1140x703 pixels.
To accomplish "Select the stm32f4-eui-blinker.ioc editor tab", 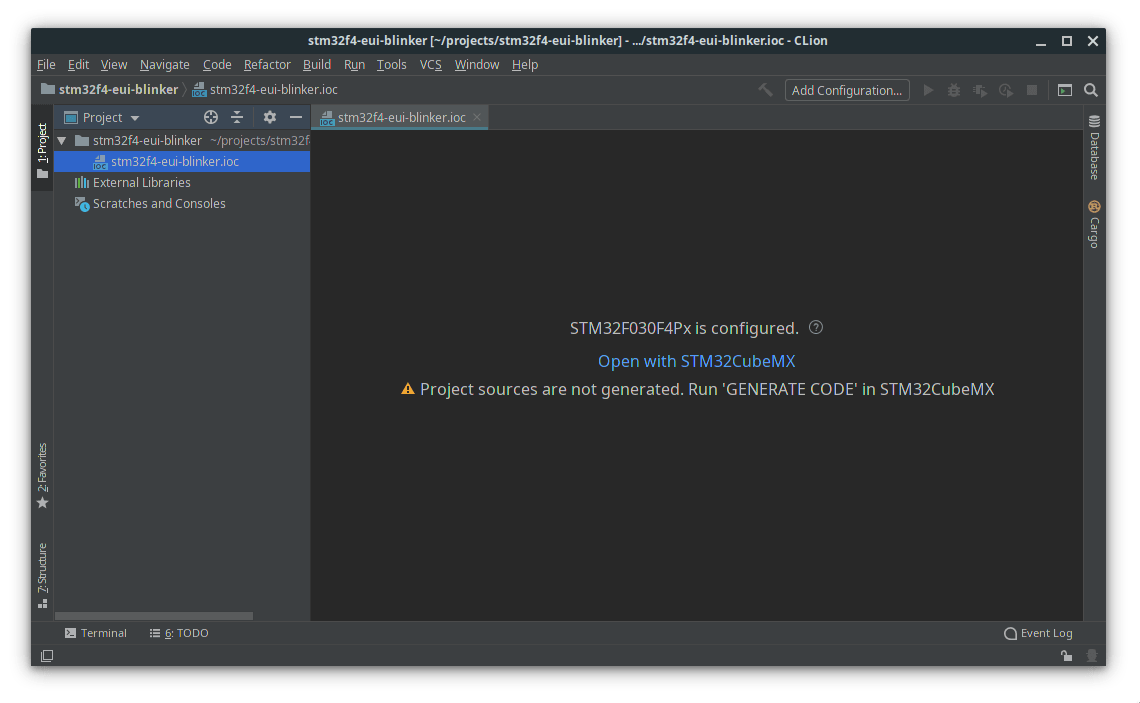I will point(392,117).
